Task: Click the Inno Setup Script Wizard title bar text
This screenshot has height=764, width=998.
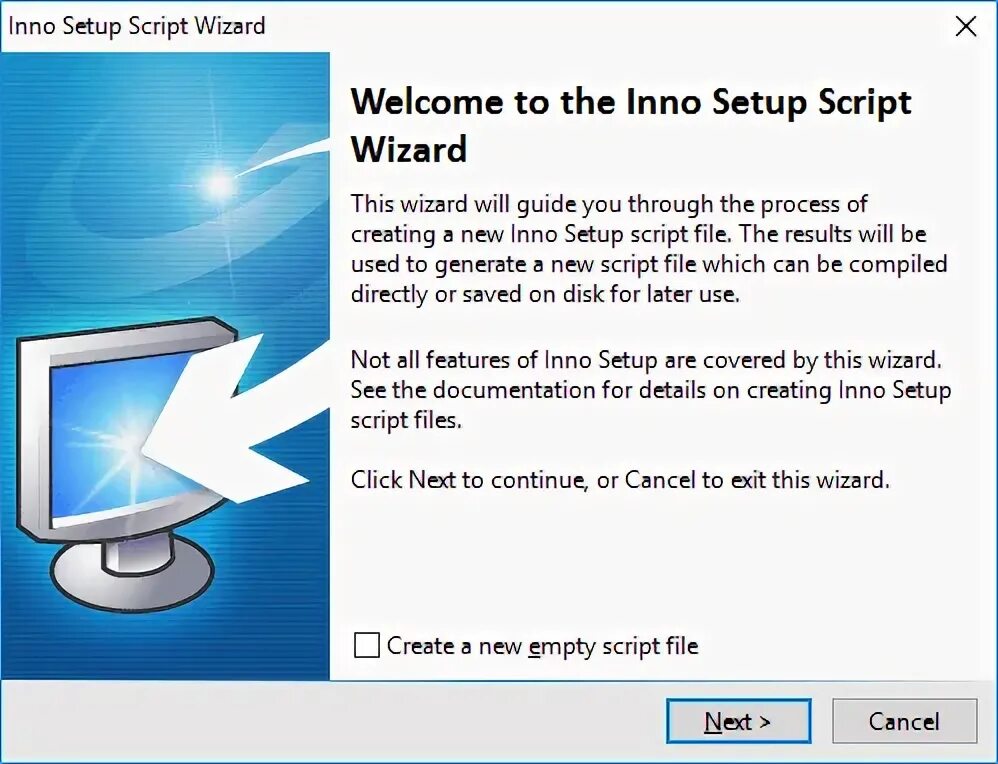Action: click(x=137, y=26)
